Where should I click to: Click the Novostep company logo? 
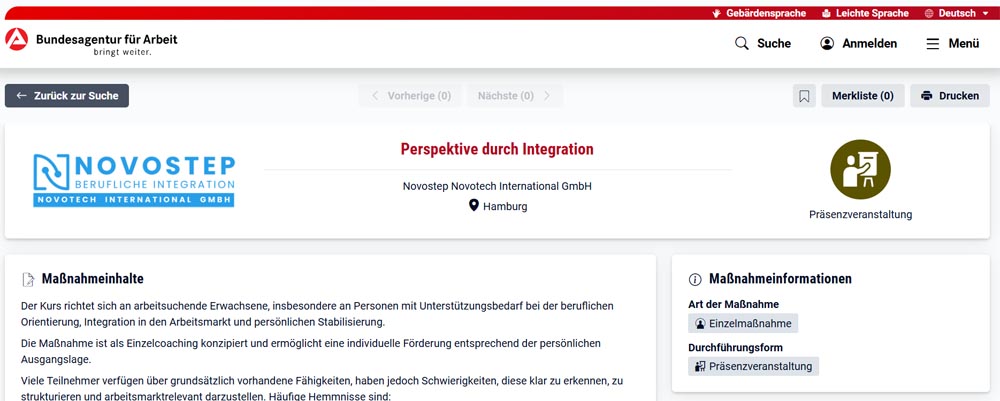(x=134, y=180)
